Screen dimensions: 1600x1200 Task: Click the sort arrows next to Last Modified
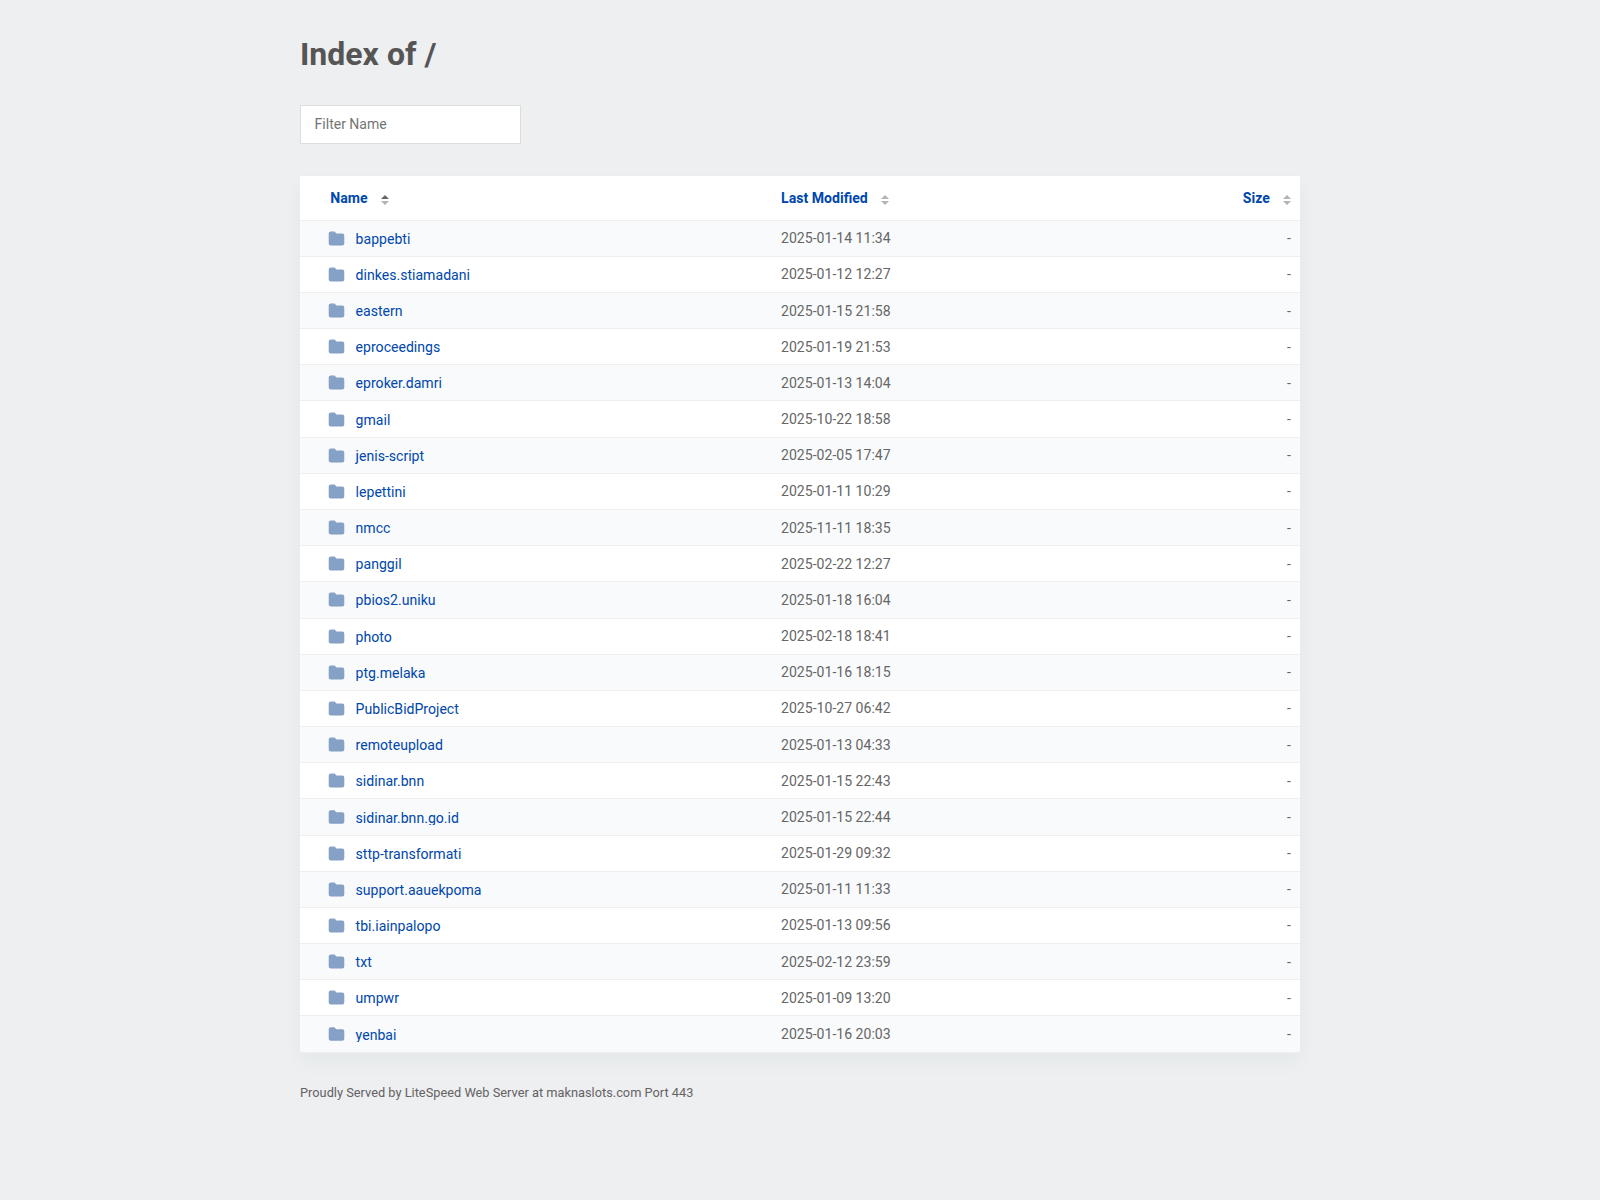coord(885,200)
